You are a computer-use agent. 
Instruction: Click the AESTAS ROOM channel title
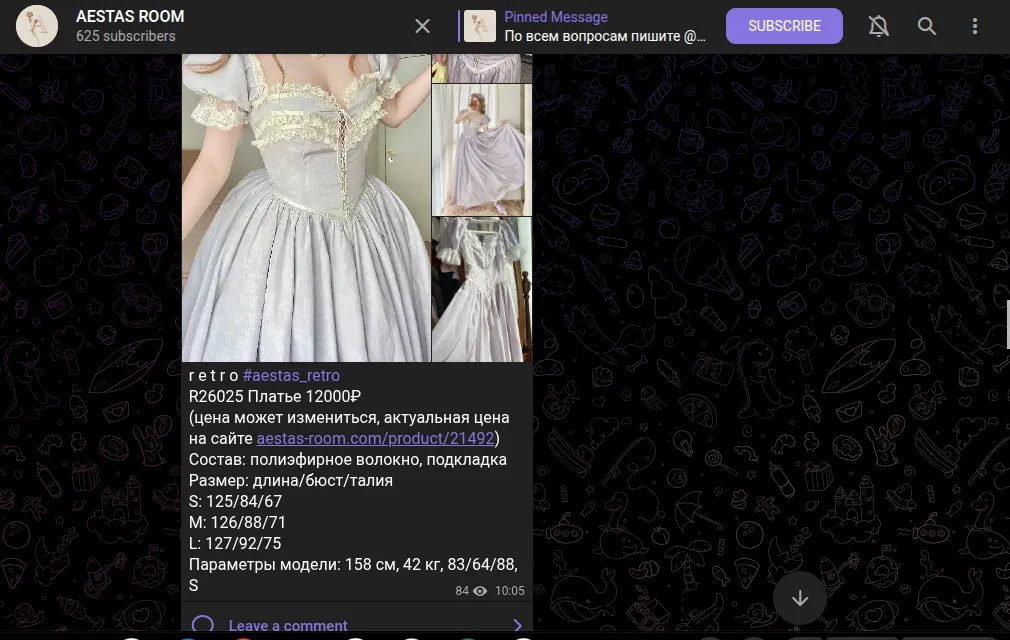pyautogui.click(x=130, y=16)
